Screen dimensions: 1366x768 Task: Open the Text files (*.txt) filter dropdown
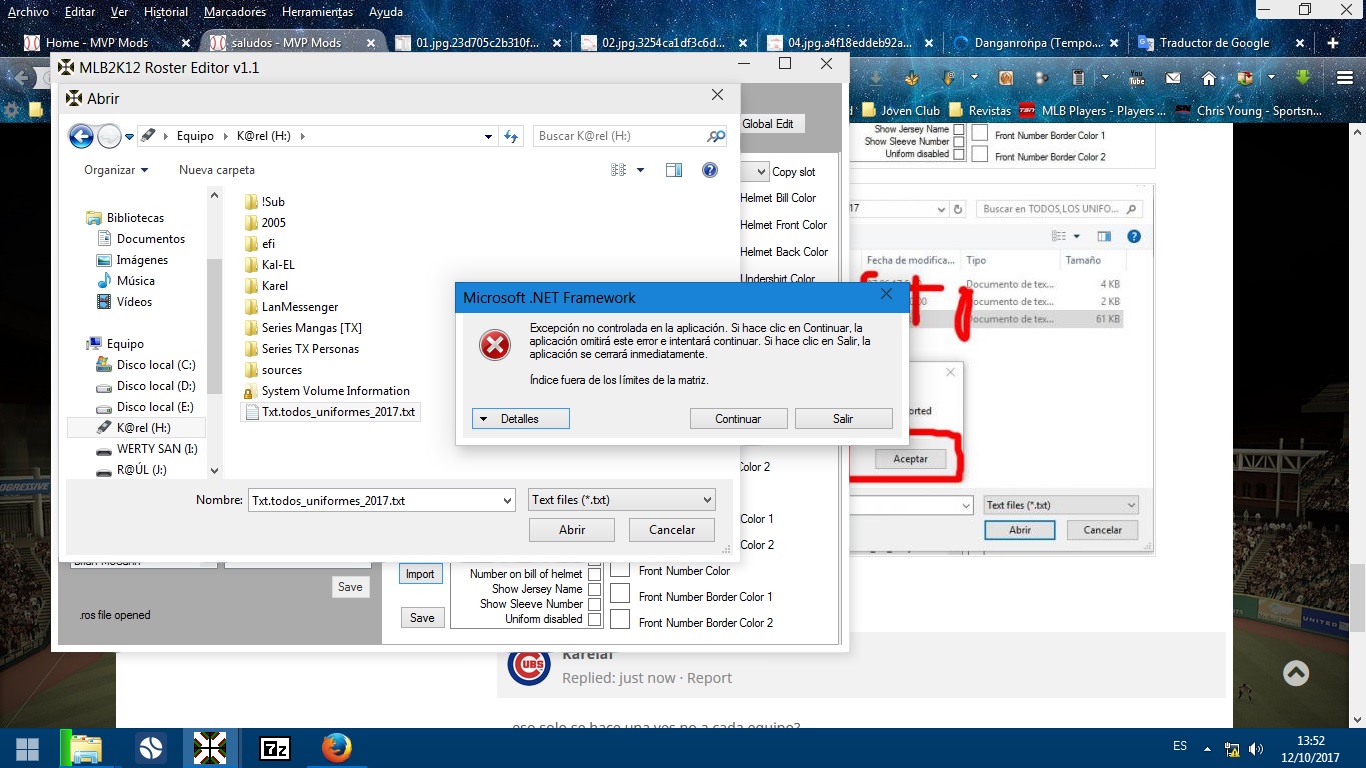pos(622,500)
